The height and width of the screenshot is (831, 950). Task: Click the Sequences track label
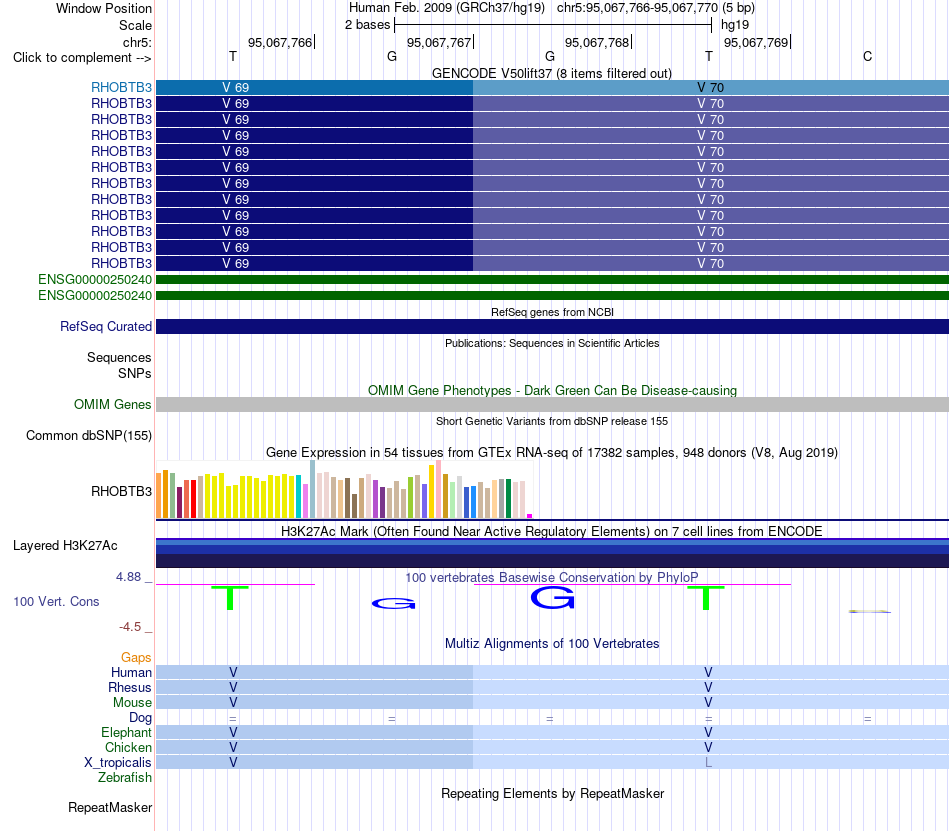[x=119, y=357]
